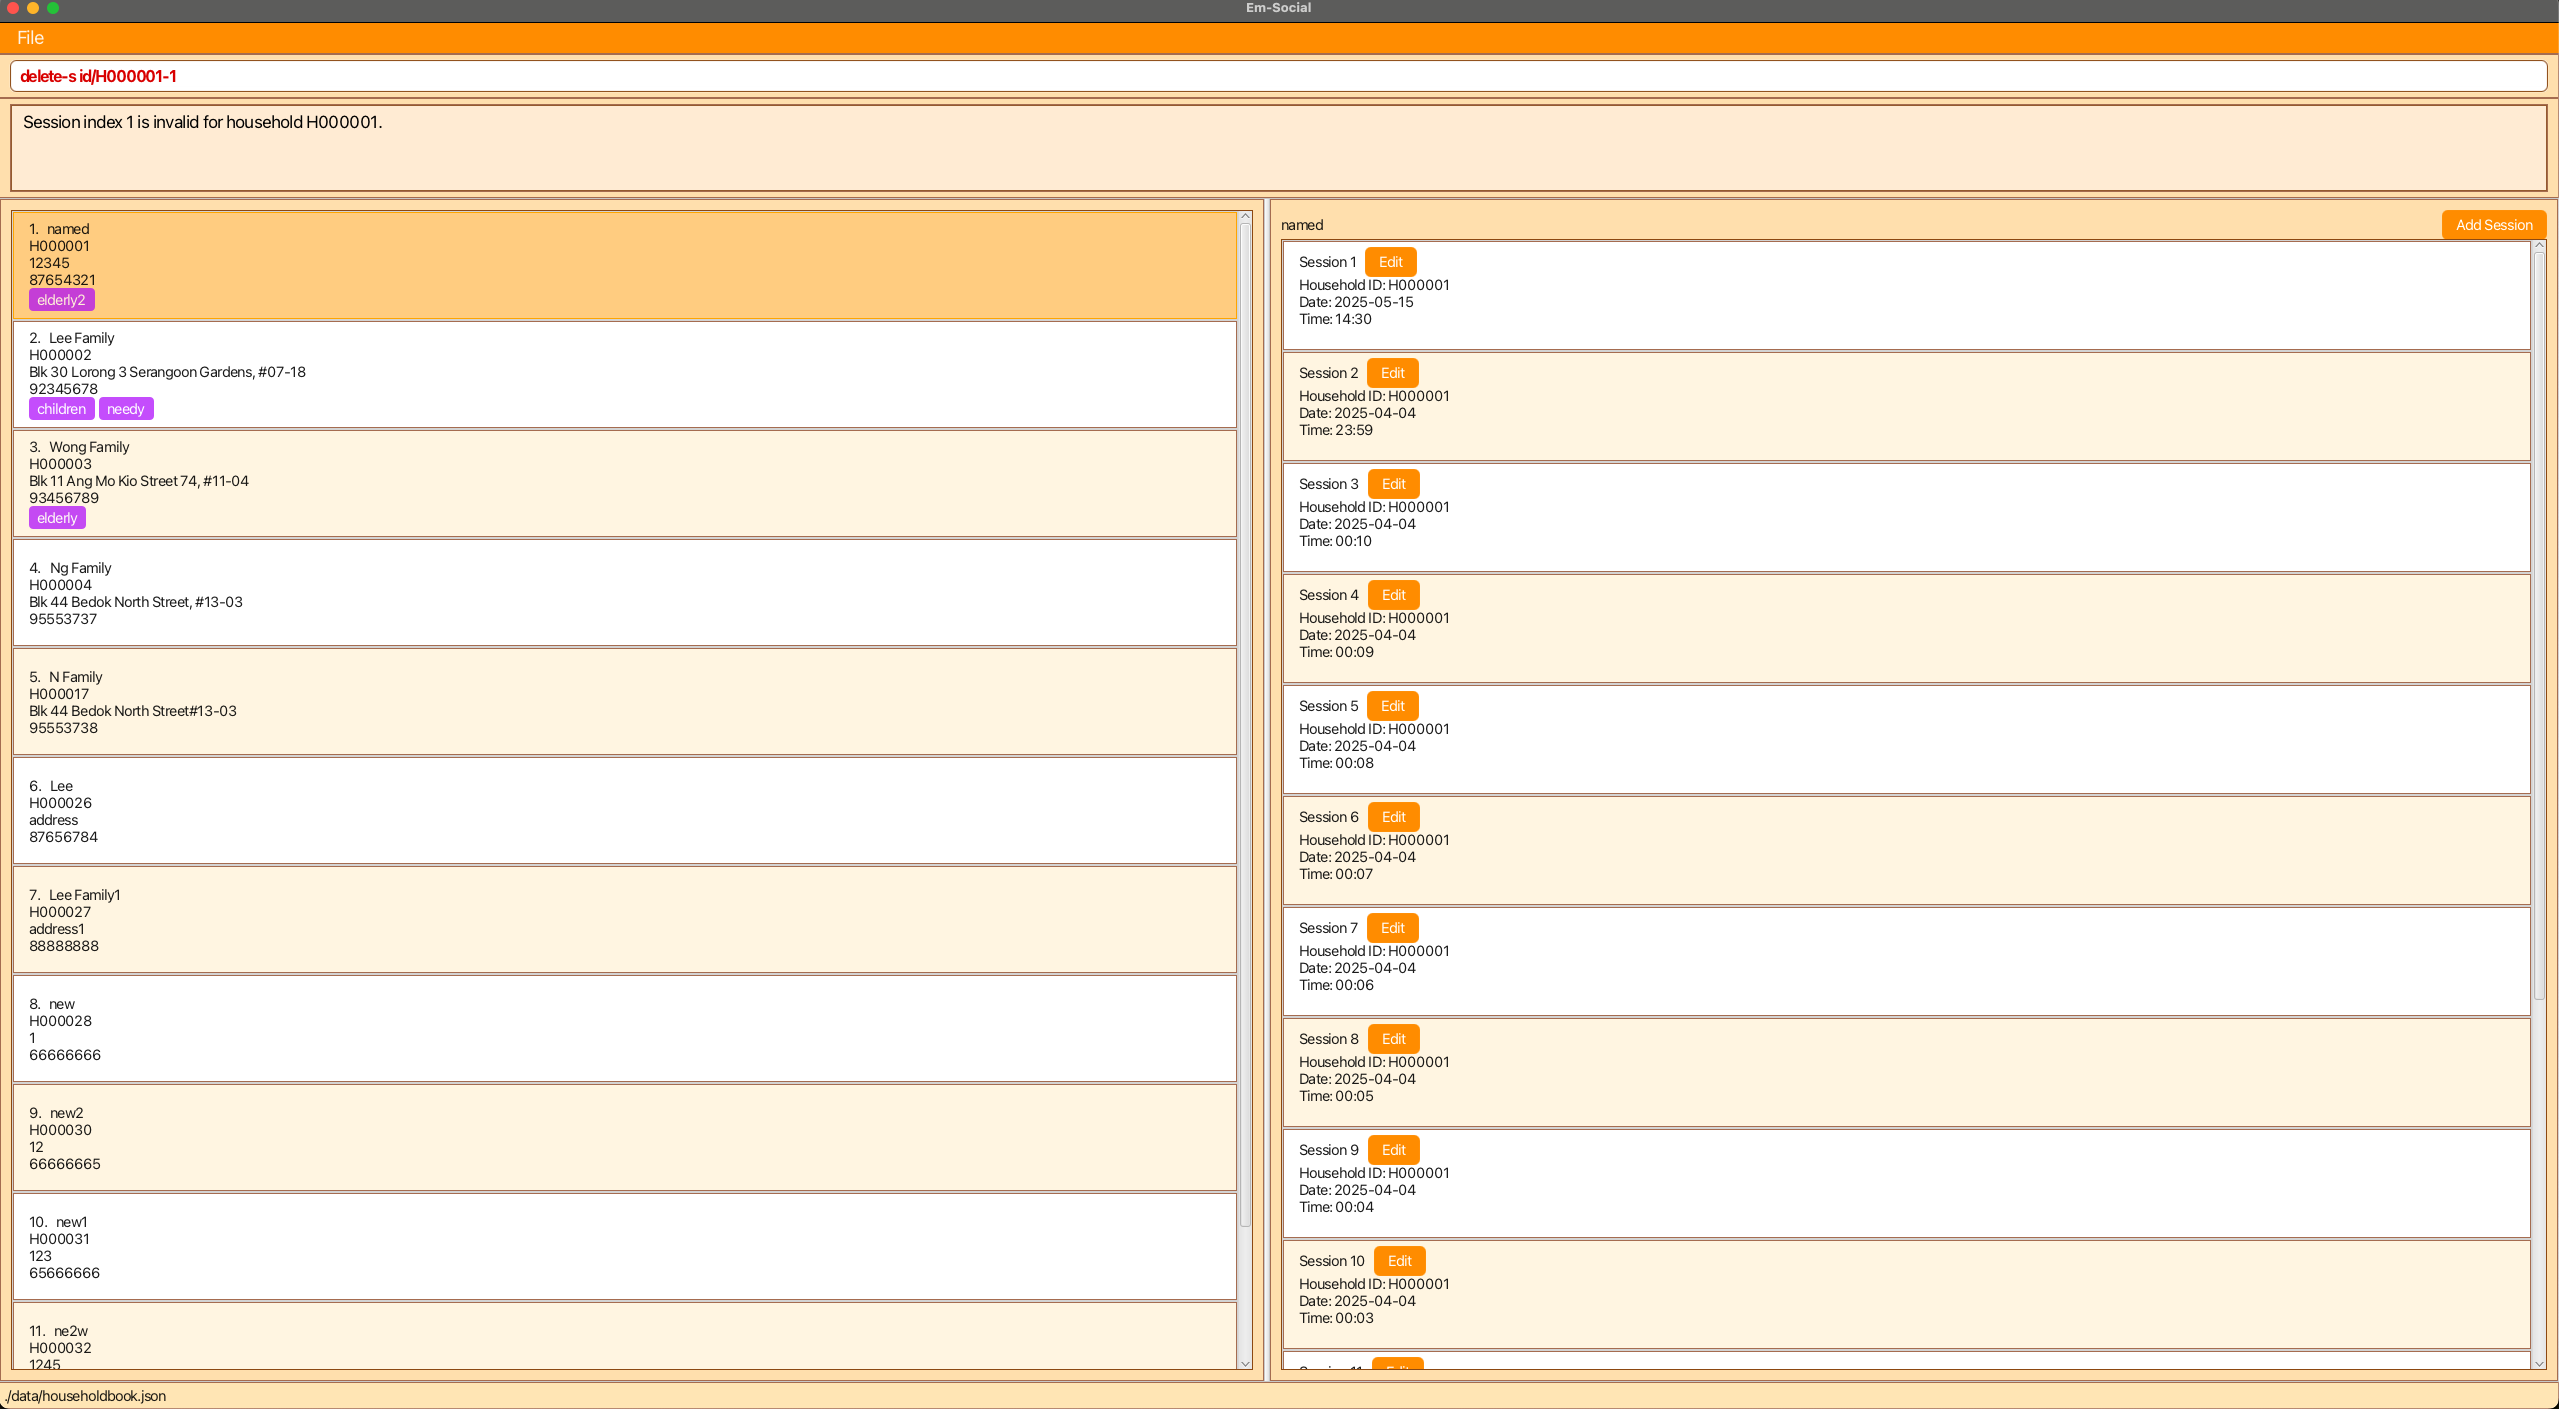Click session list scrollbar down arrow

2538,1363
